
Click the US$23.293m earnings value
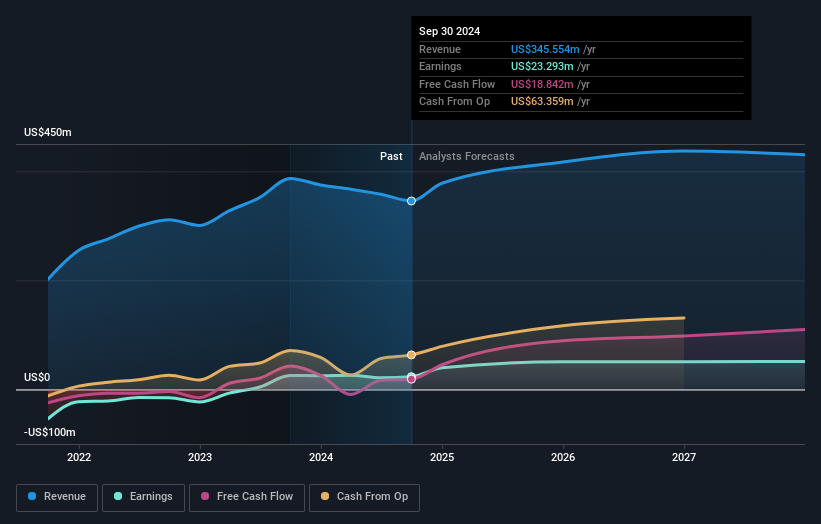click(x=542, y=66)
